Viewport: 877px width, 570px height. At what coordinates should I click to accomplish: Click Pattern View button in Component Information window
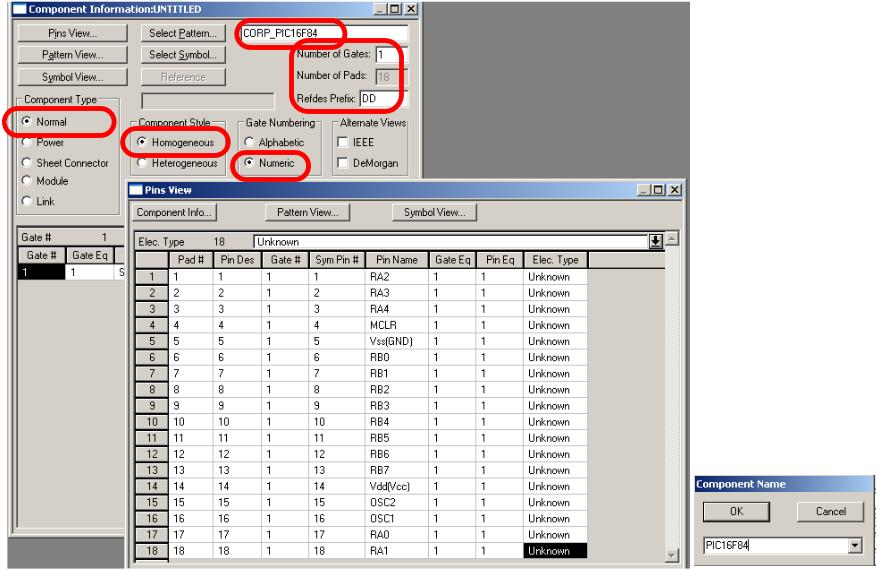(x=72, y=55)
